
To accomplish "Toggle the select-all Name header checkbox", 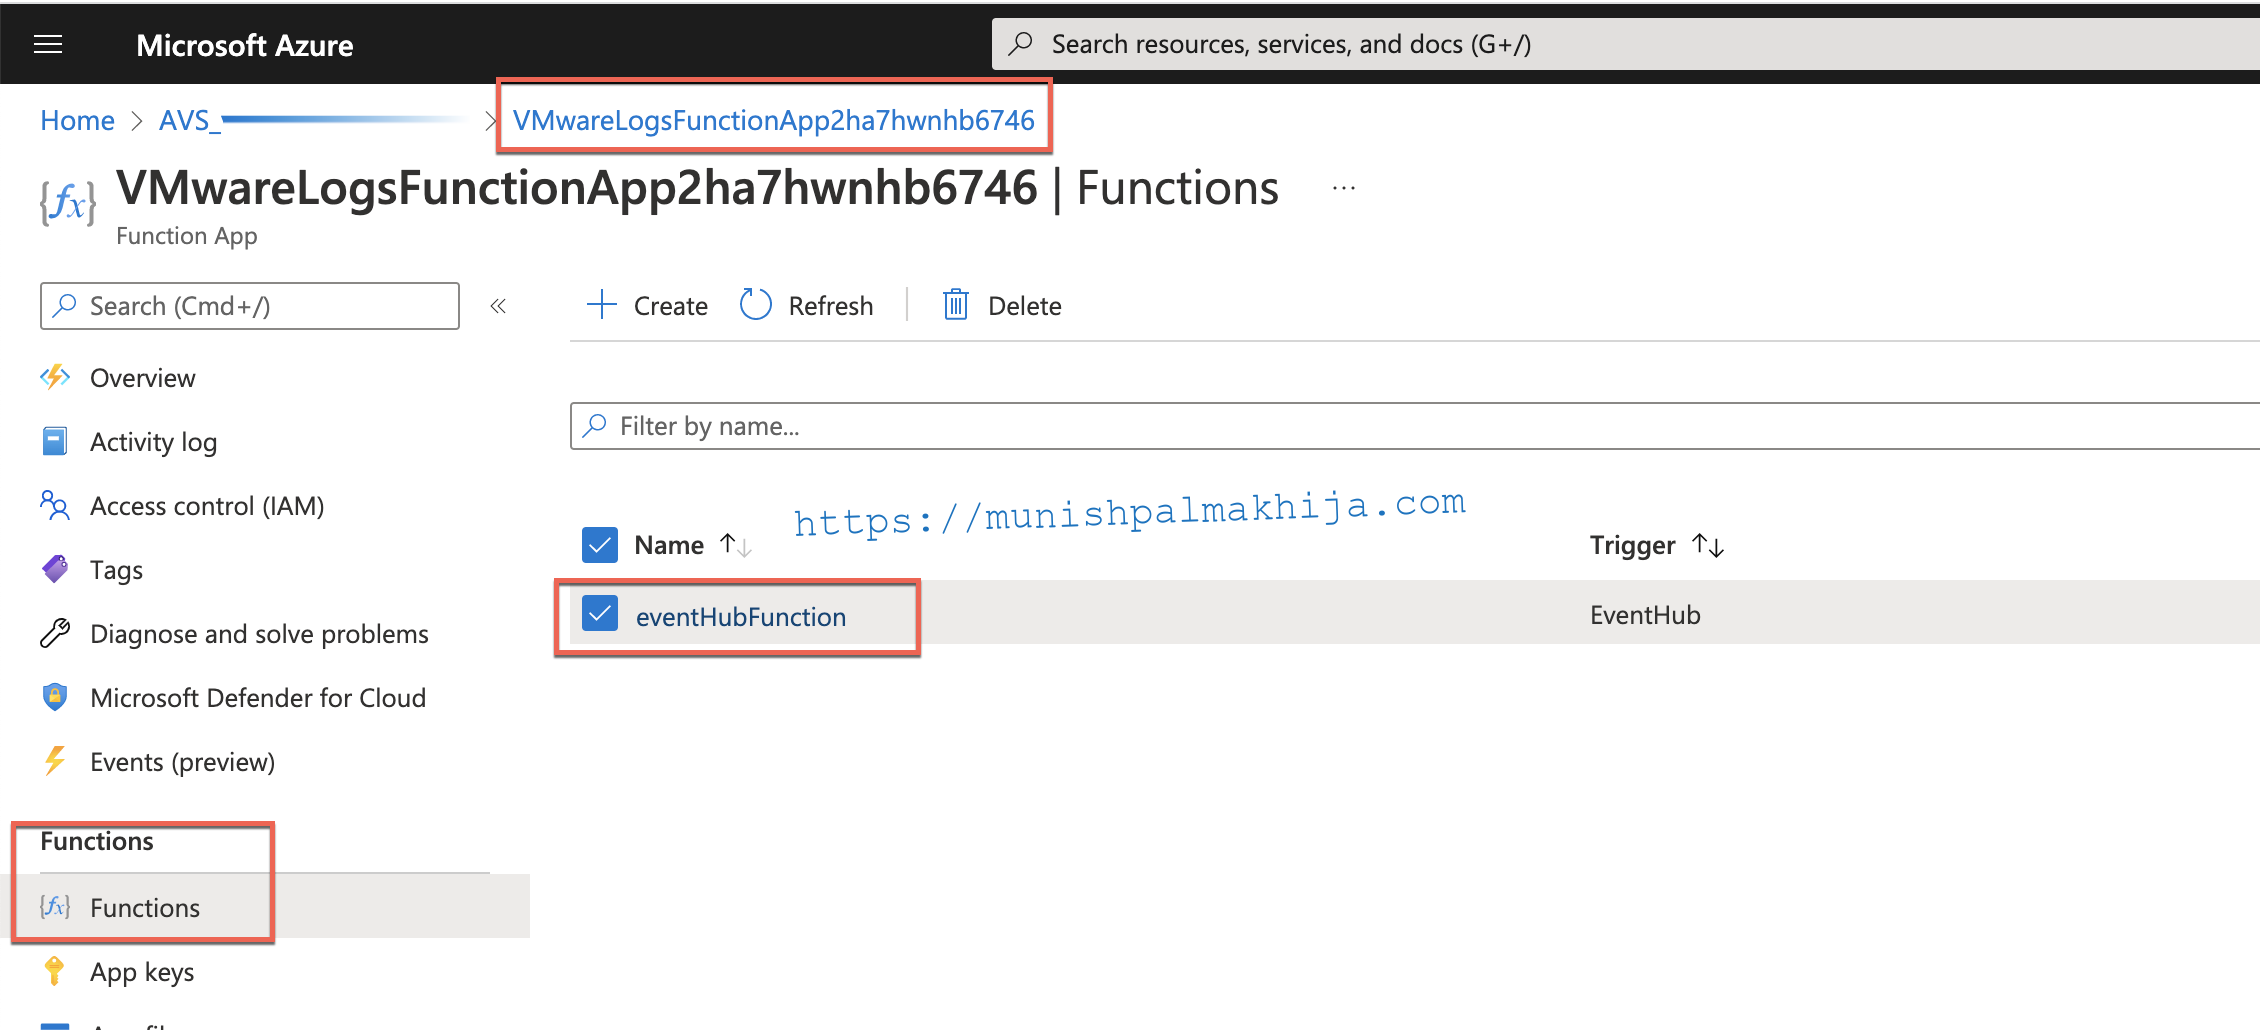I will click(600, 545).
